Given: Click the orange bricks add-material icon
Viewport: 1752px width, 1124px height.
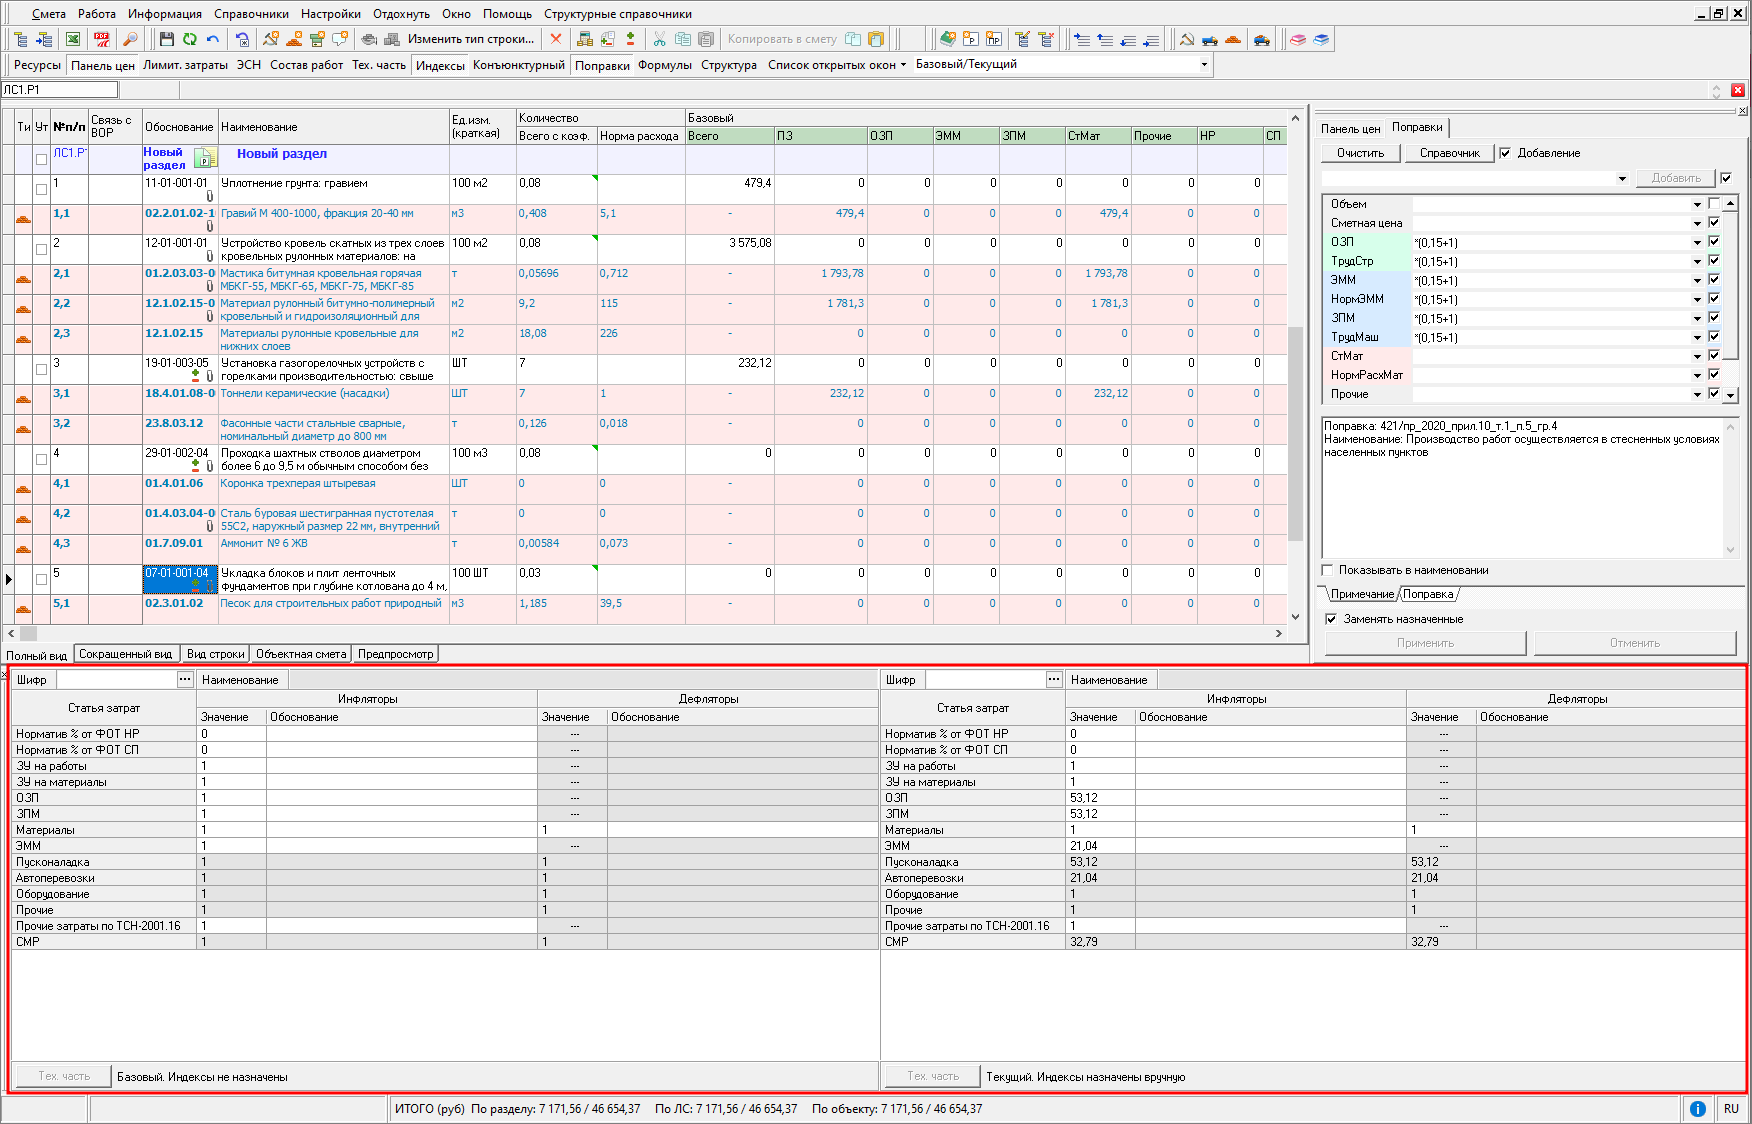Looking at the screenshot, I should pos(294,39).
